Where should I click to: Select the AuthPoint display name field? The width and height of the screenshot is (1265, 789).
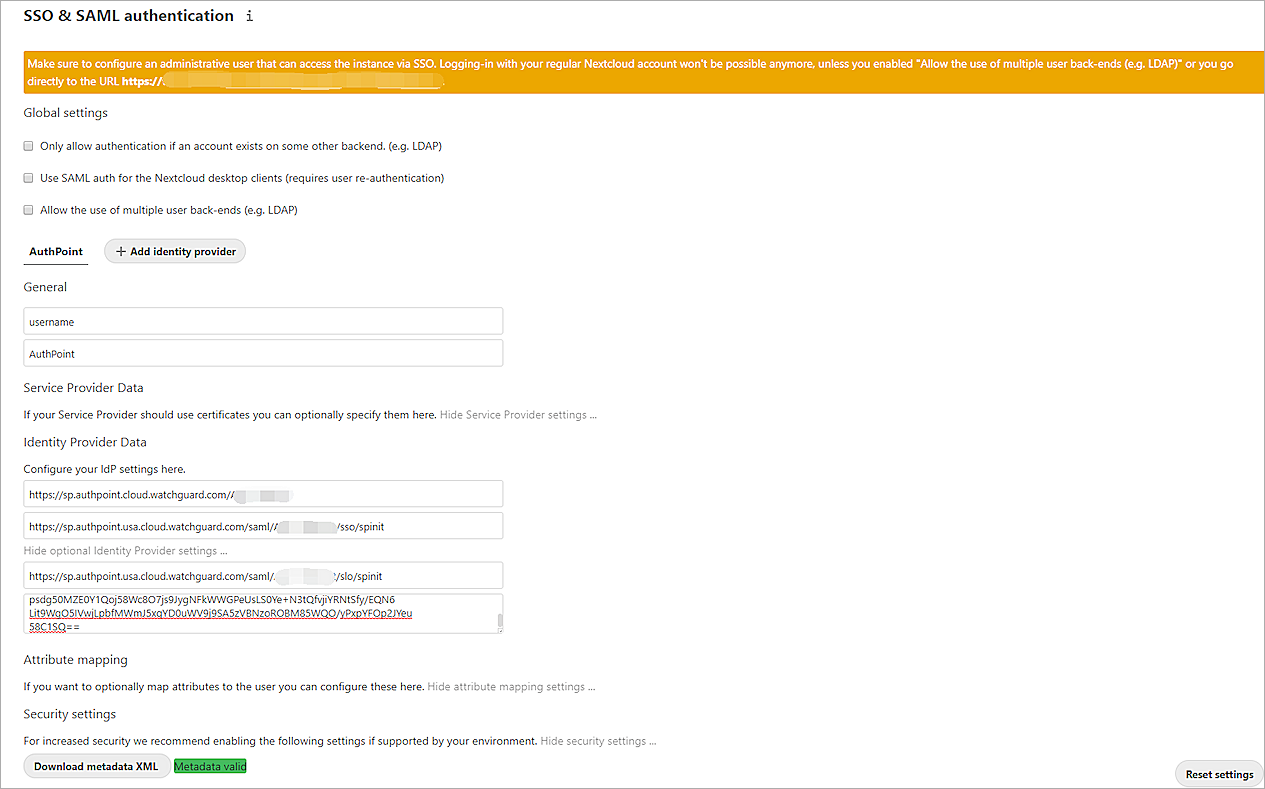[x=263, y=352]
